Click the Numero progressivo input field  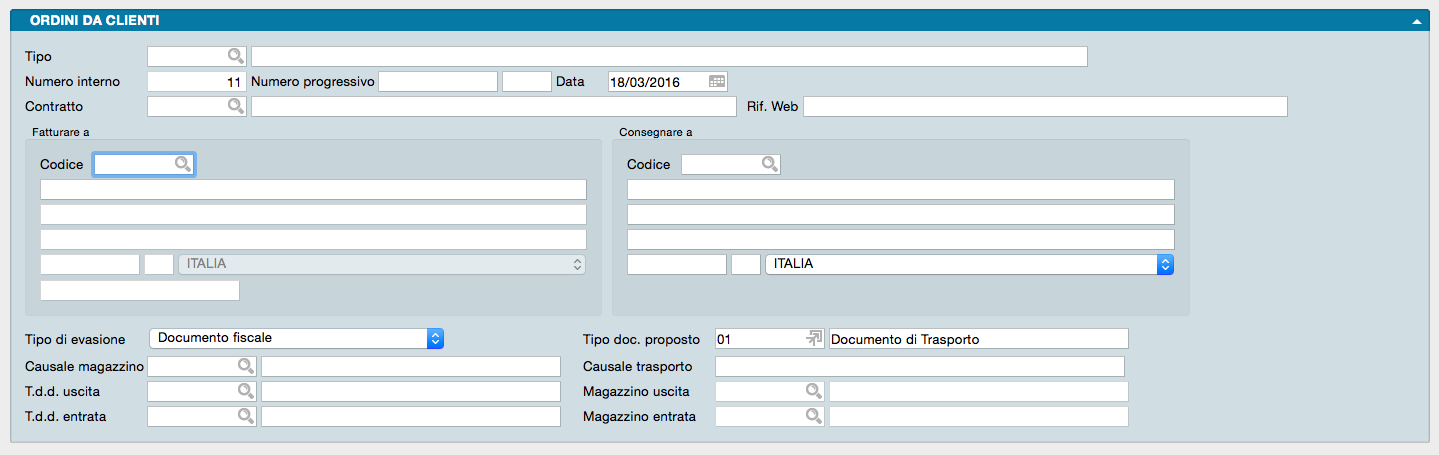point(437,82)
